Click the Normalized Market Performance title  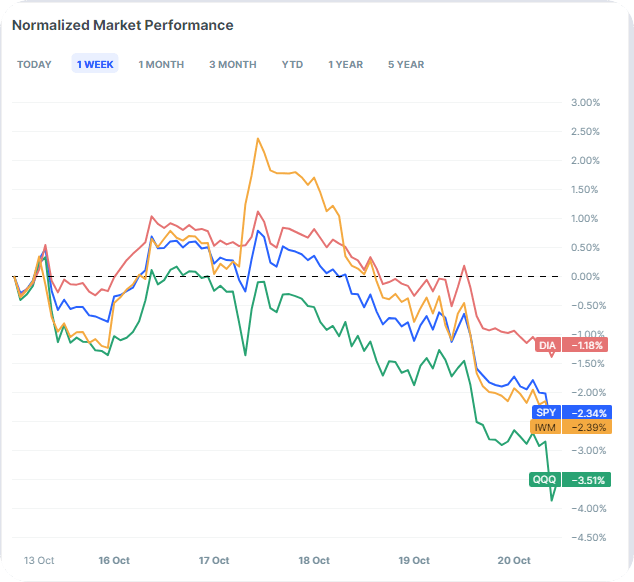point(122,25)
